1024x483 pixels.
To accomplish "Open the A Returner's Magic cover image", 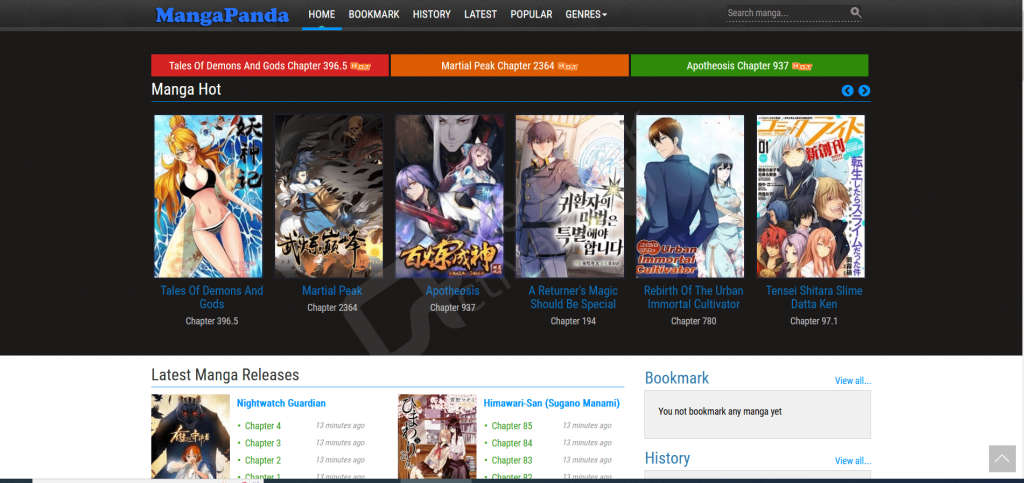I will point(569,196).
